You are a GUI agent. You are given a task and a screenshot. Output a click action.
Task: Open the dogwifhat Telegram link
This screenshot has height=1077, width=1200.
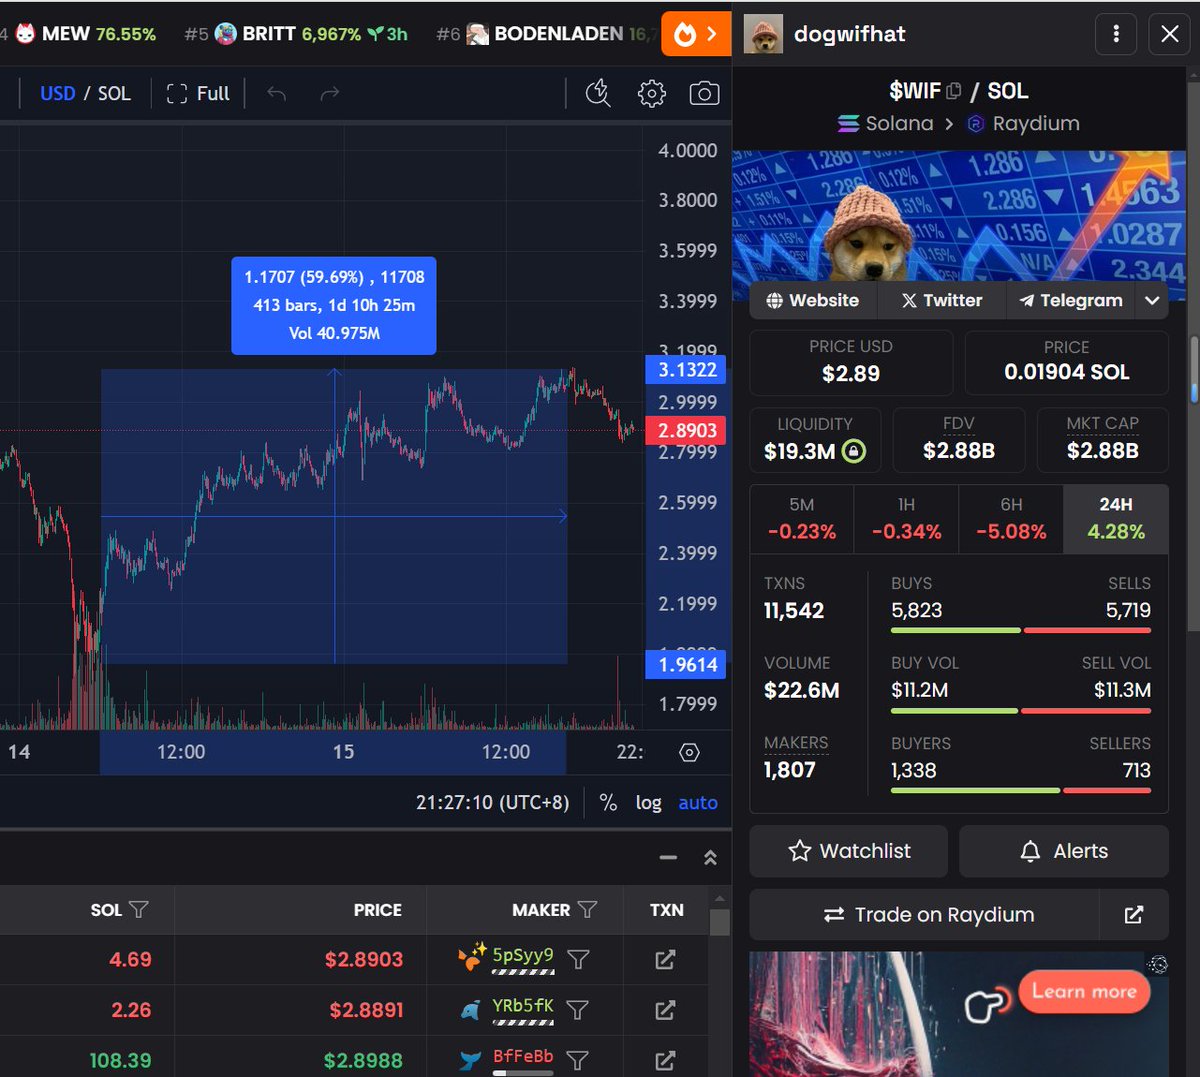[x=1070, y=300]
